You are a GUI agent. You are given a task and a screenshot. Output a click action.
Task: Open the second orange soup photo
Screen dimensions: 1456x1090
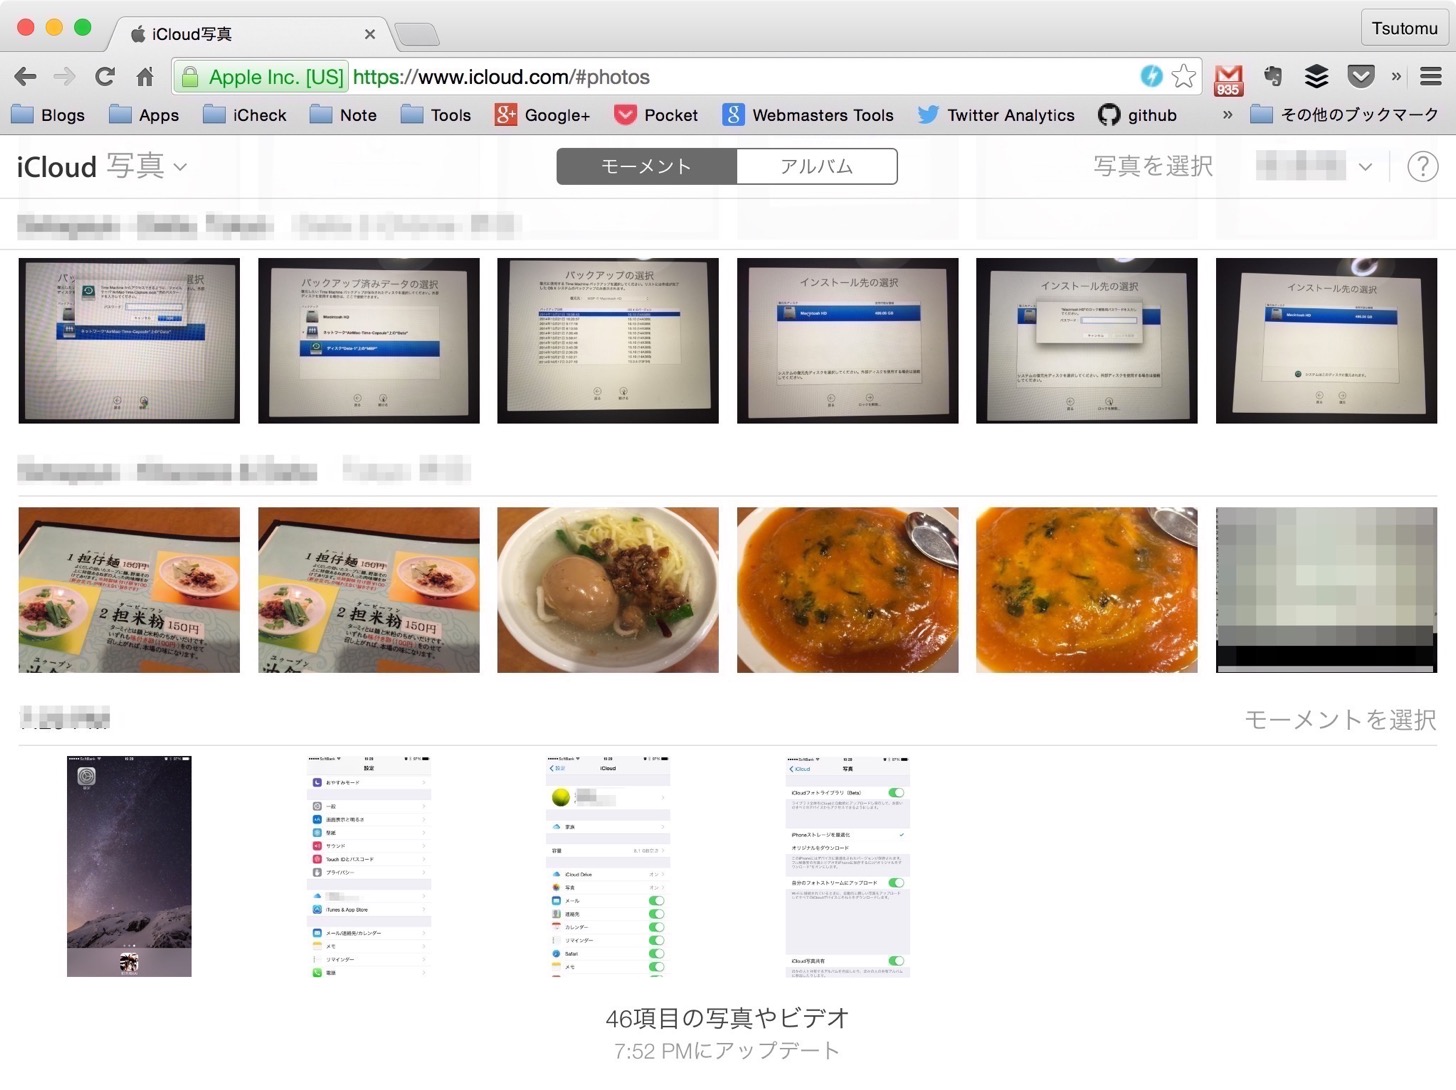pyautogui.click(x=1087, y=590)
